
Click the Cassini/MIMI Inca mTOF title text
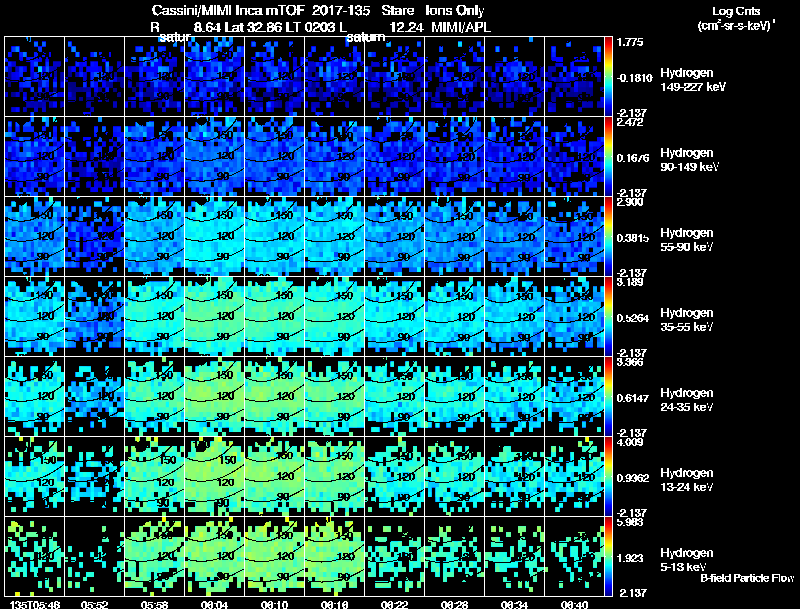(228, 11)
